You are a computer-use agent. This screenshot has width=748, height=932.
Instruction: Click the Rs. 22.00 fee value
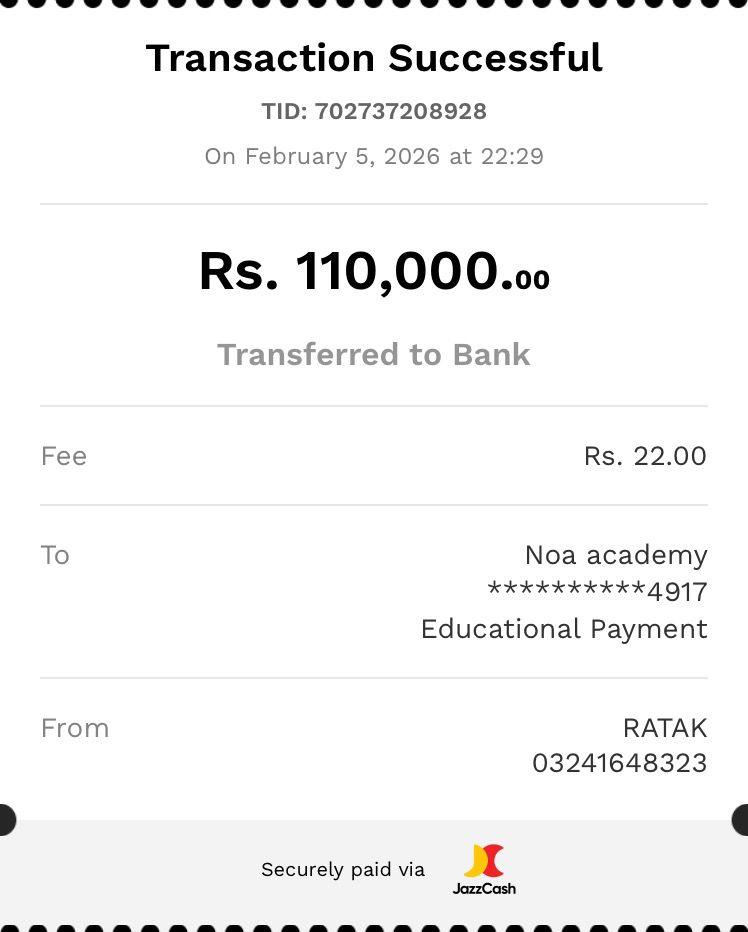click(645, 456)
